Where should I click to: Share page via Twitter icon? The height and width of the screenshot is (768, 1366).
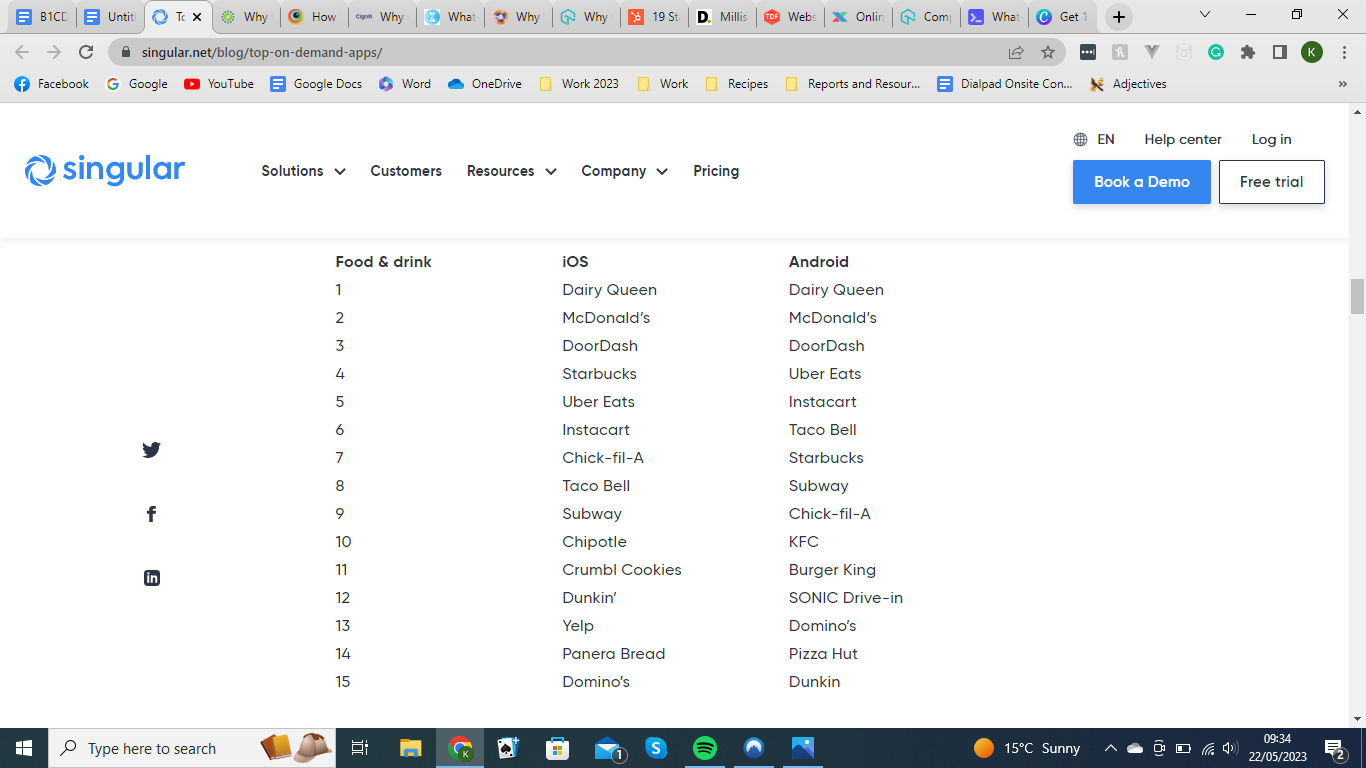[151, 450]
